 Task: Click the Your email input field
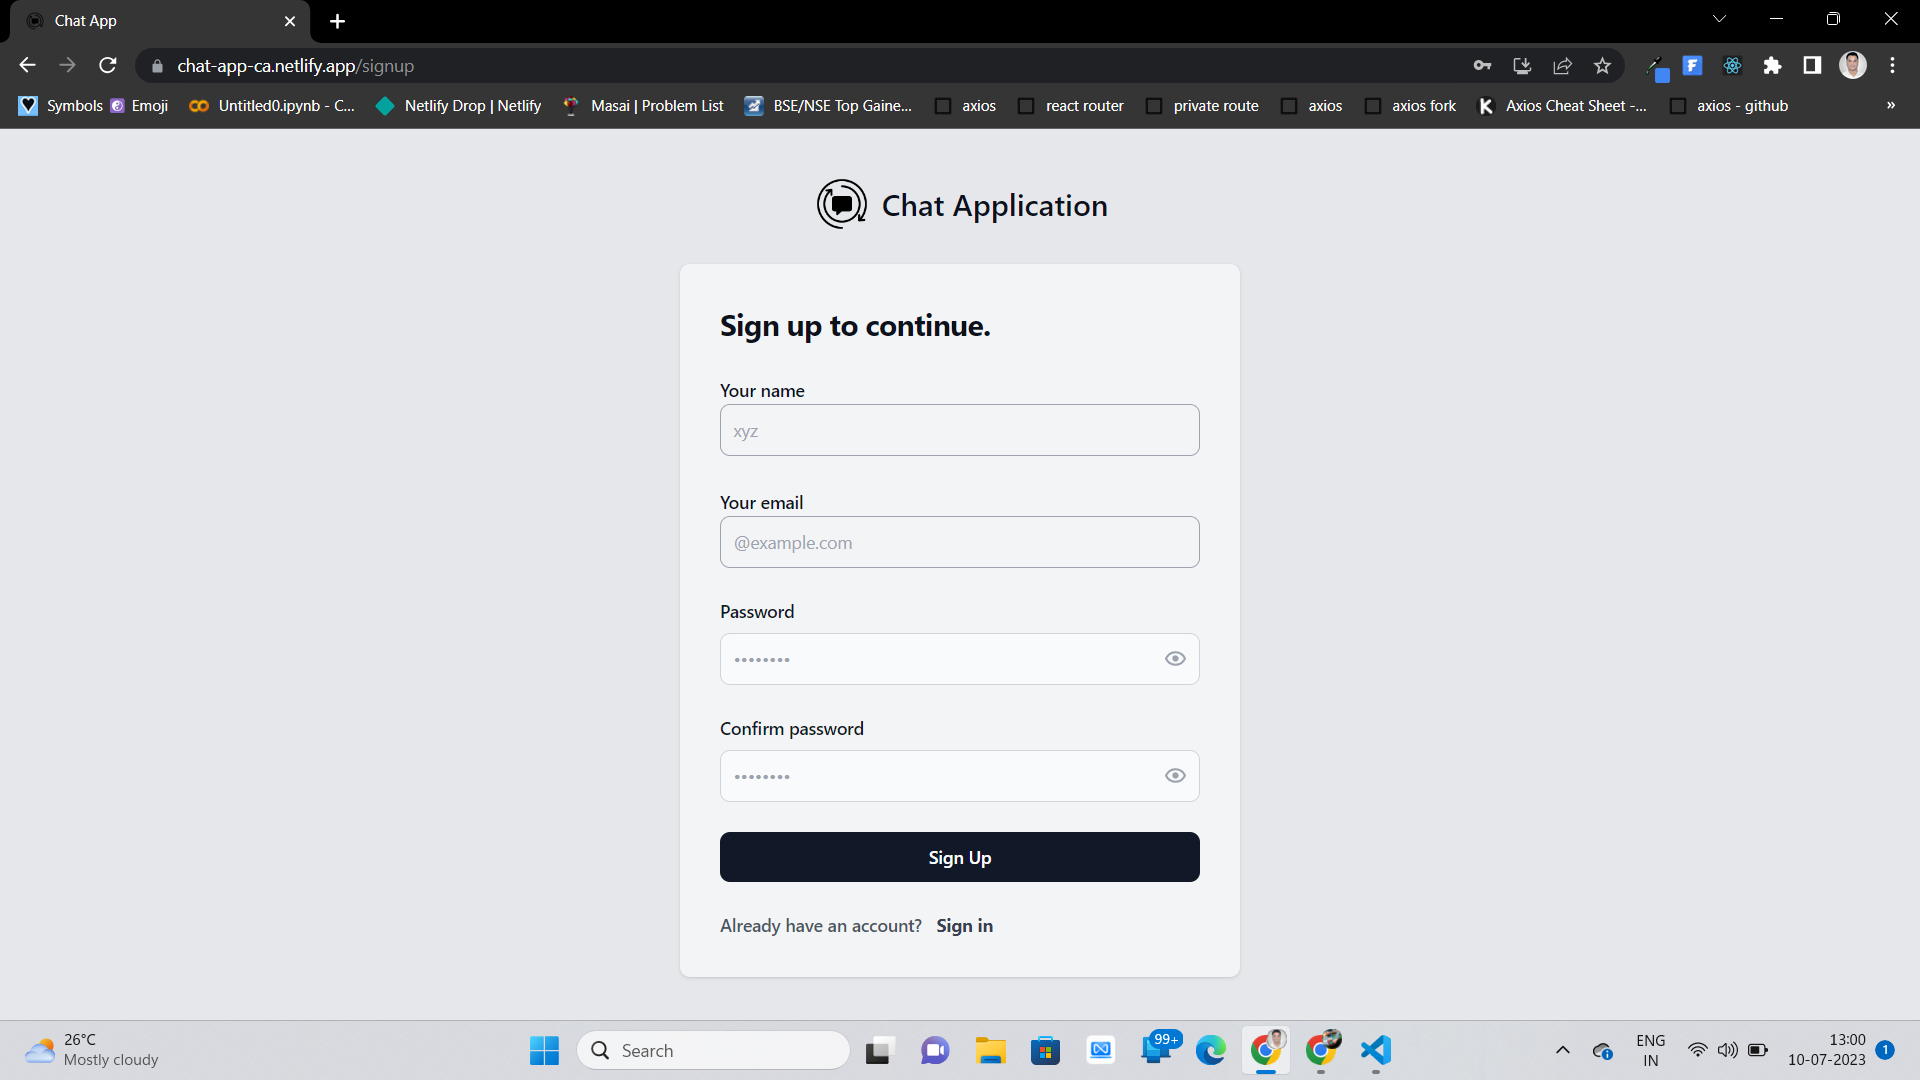pyautogui.click(x=960, y=542)
